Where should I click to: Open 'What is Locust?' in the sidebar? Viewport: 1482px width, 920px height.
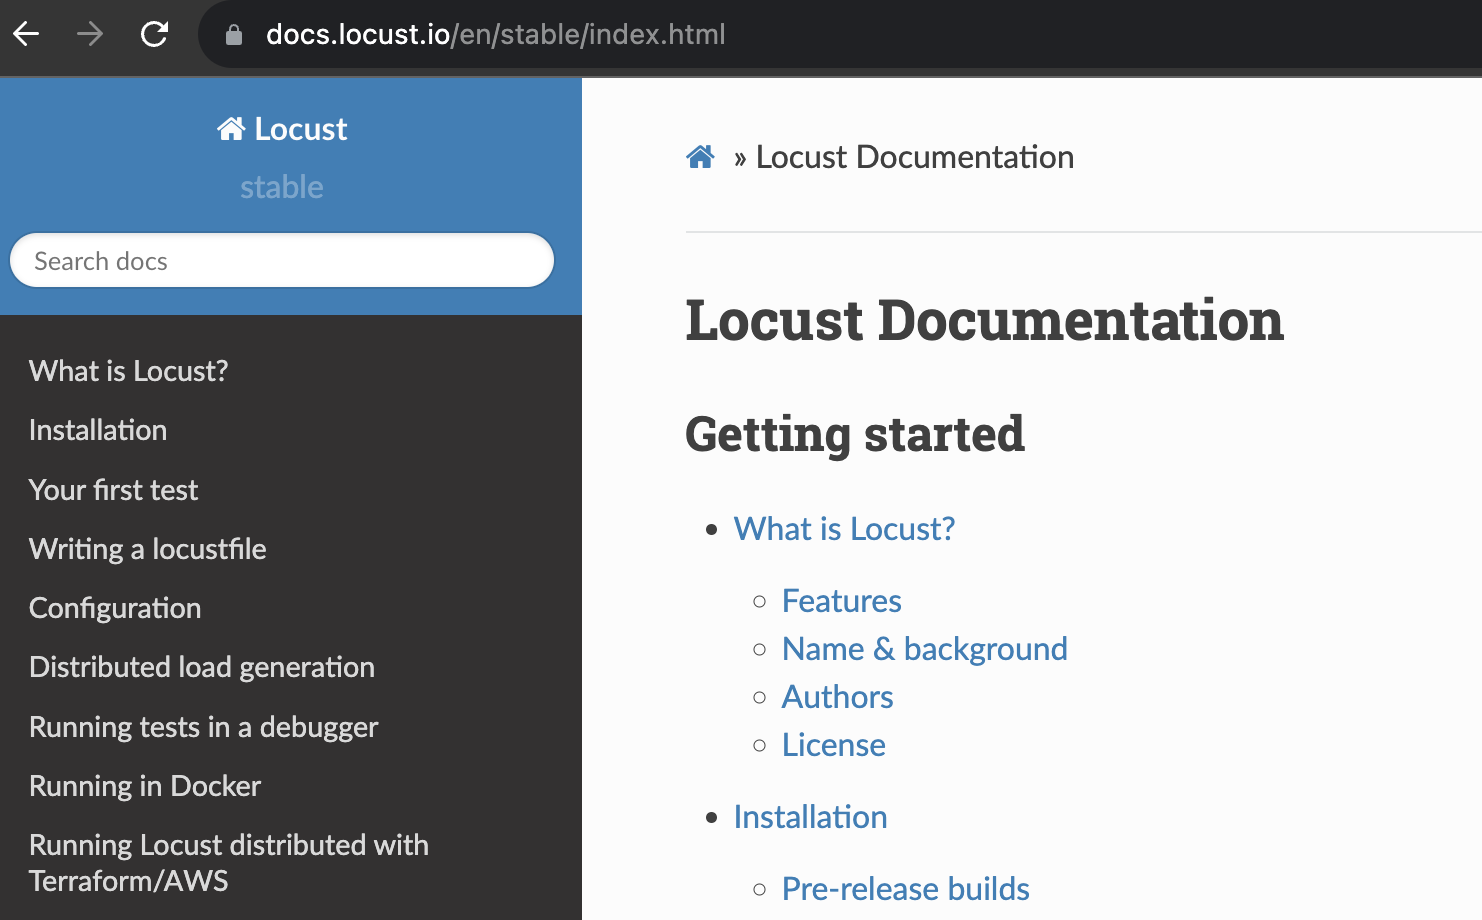point(128,371)
